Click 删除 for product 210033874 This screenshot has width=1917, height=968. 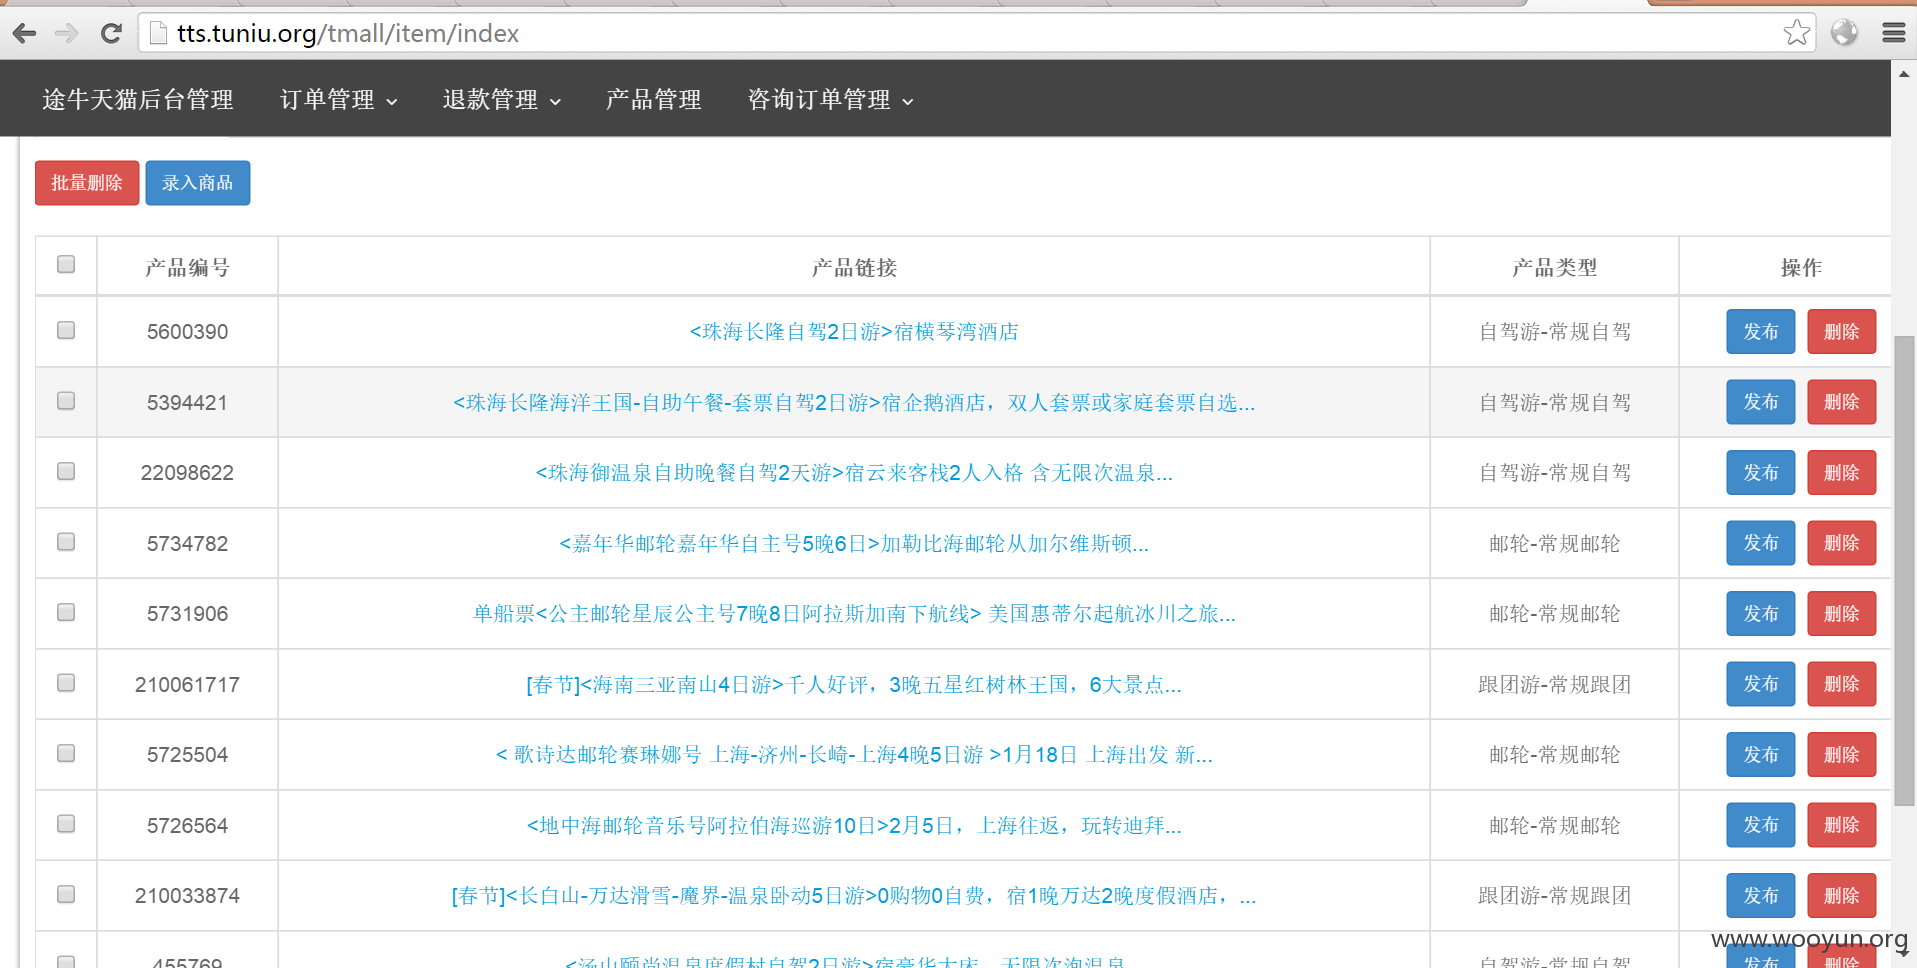1841,896
